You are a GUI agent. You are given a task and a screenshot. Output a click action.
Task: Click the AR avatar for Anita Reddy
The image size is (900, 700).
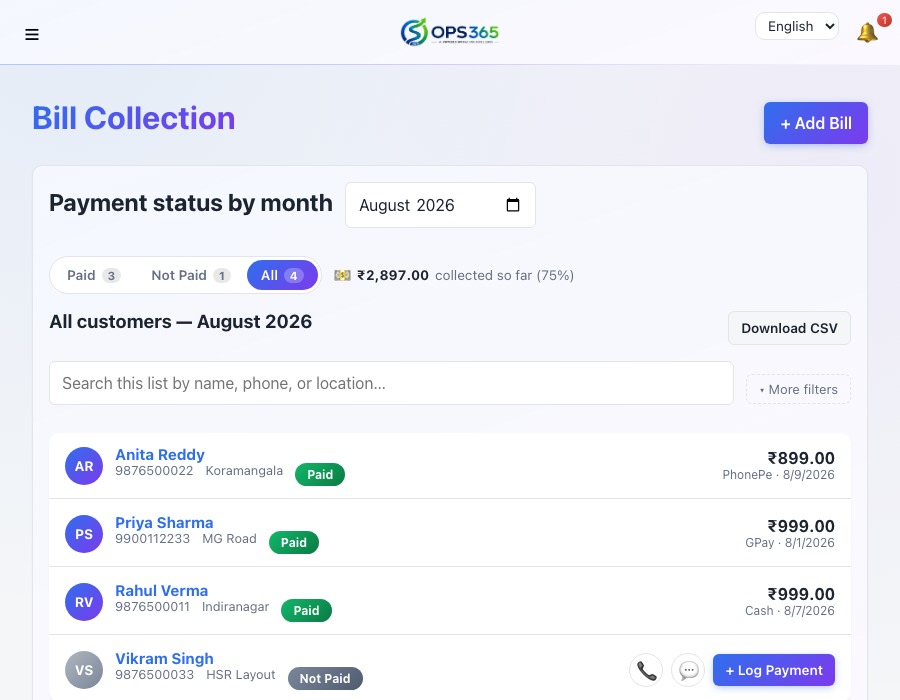(84, 466)
